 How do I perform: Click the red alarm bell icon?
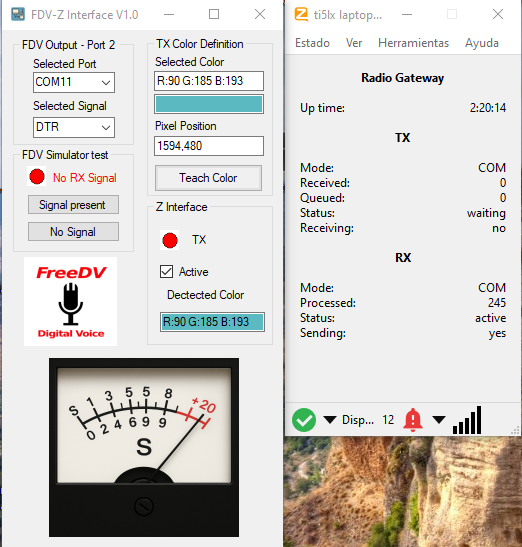coord(413,420)
